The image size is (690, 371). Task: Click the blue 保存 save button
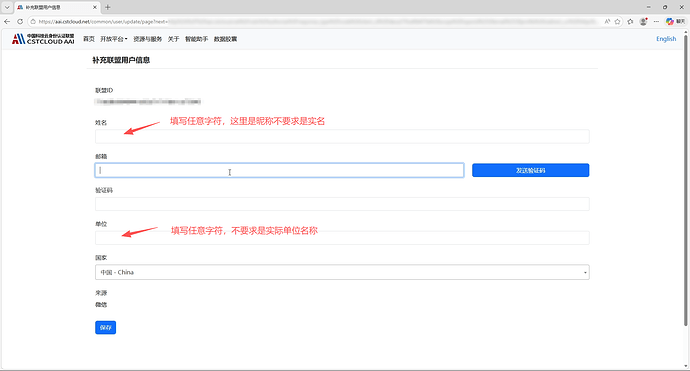(x=106, y=327)
